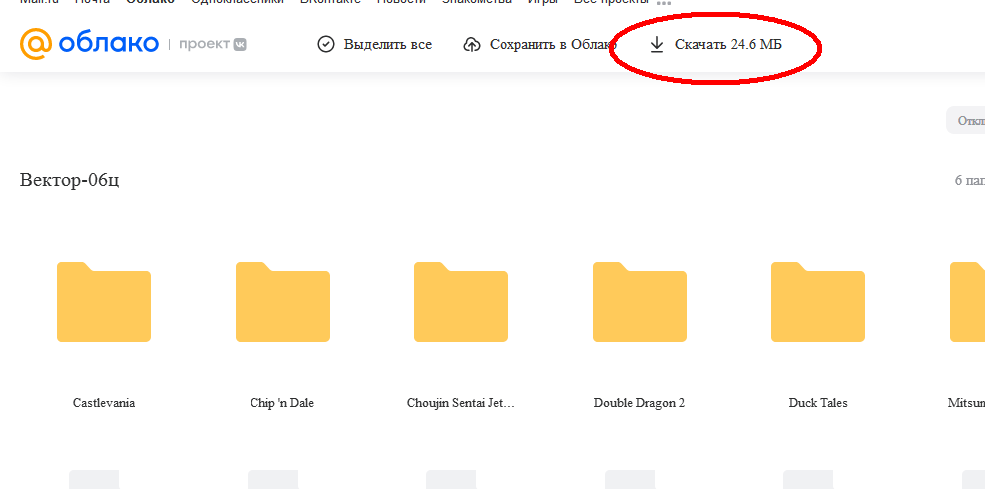Click the Облако @ logo

(x=89, y=44)
